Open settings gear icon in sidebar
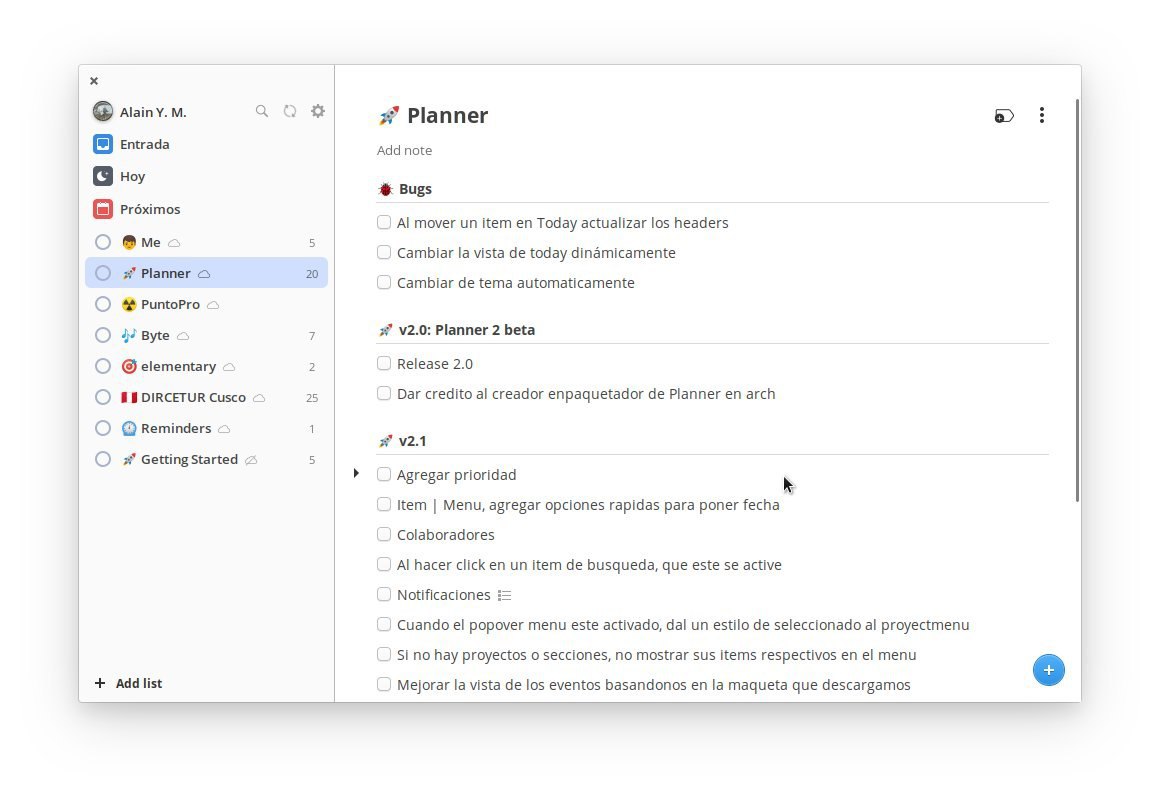 [318, 111]
